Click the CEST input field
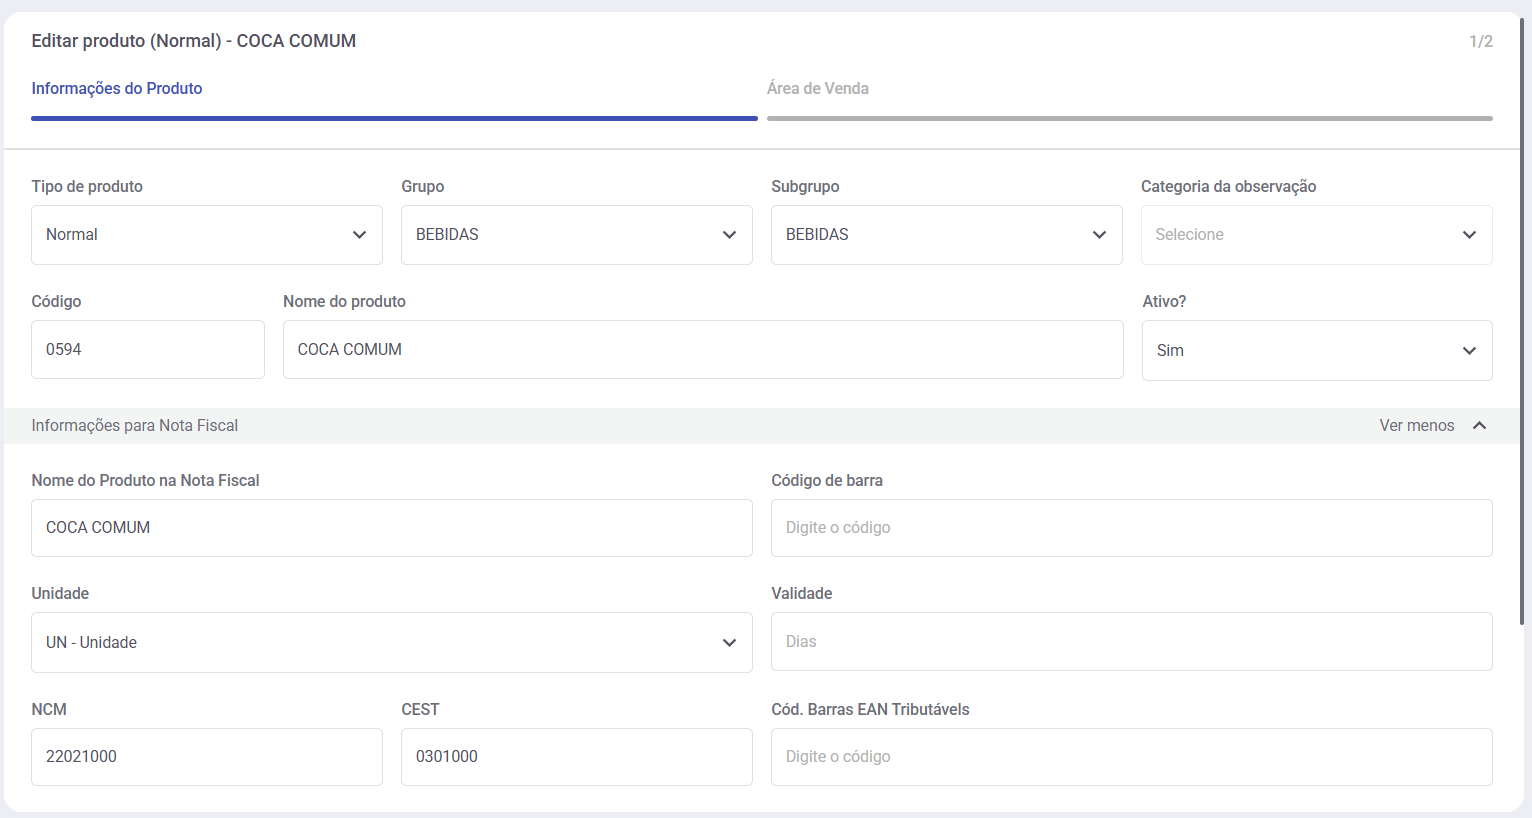Viewport: 1532px width, 818px height. [577, 757]
